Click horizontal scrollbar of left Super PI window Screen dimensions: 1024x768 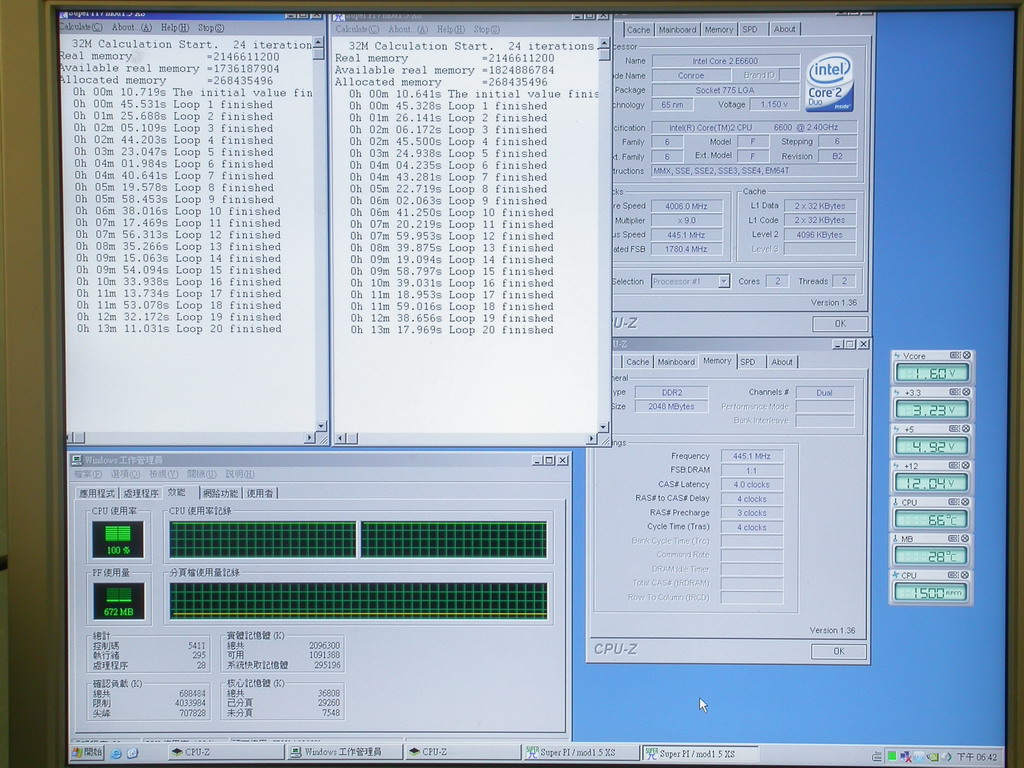click(x=195, y=438)
